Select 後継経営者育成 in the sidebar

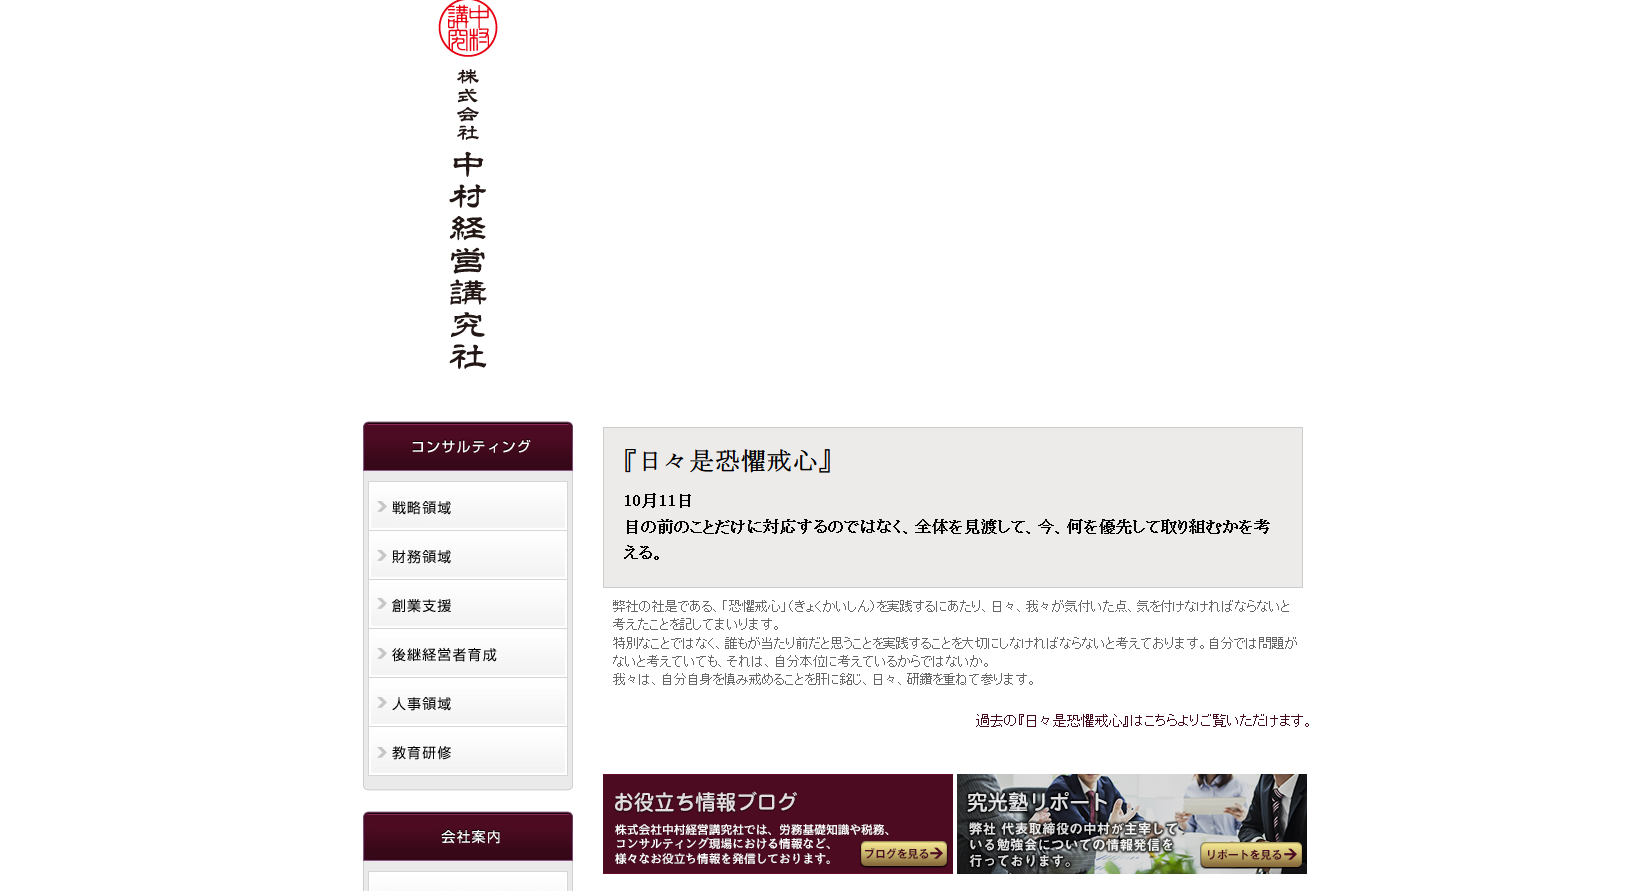pos(444,655)
